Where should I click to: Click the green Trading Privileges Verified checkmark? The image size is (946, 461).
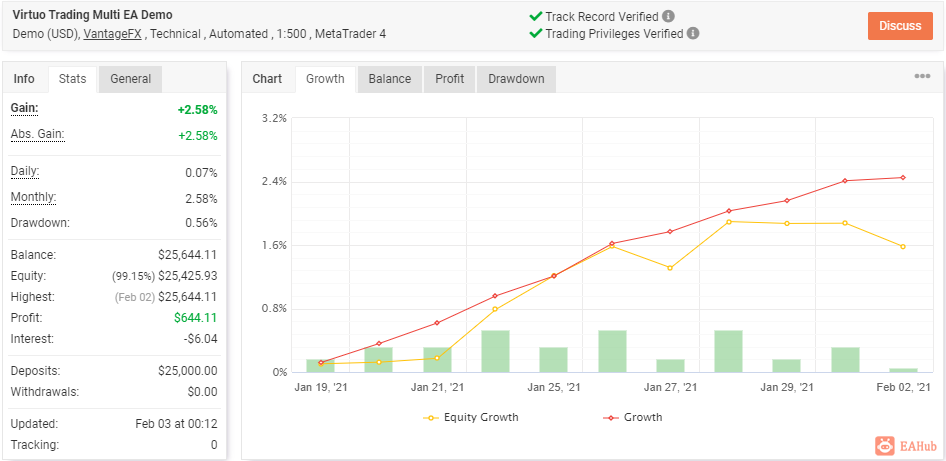535,33
